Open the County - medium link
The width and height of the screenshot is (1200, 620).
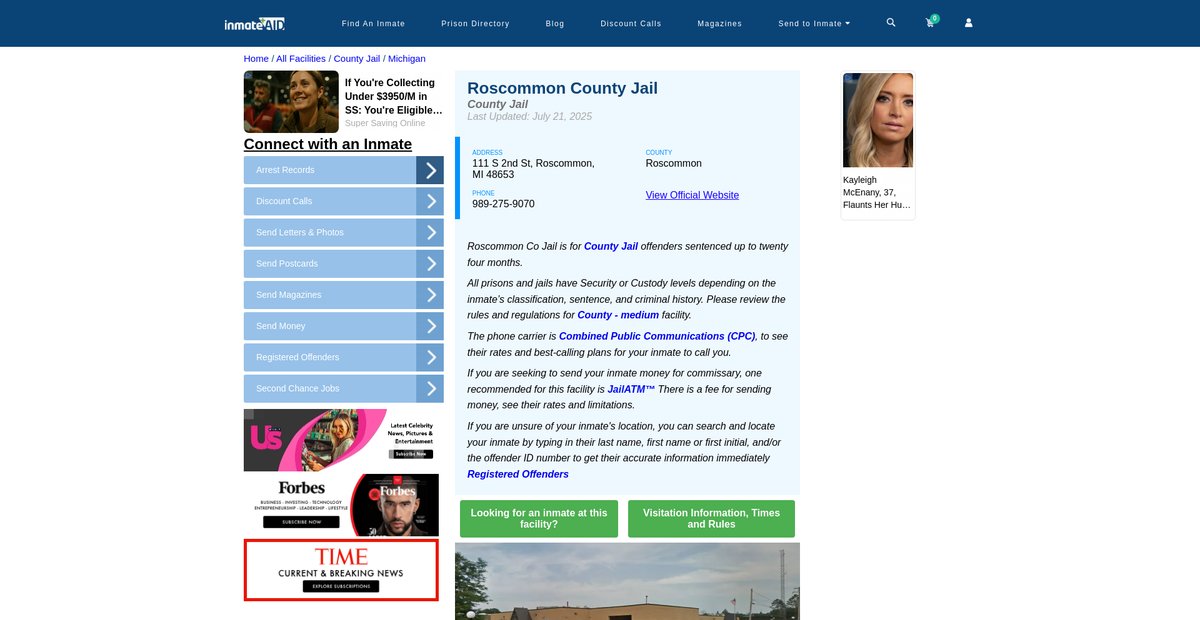tap(618, 315)
